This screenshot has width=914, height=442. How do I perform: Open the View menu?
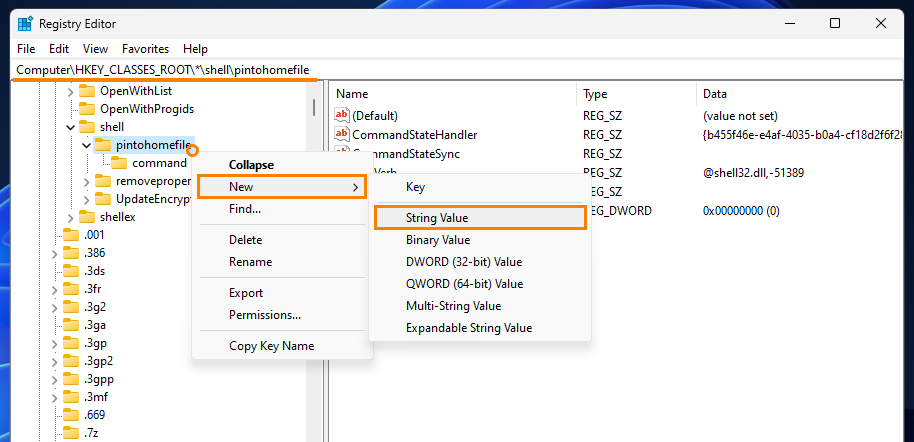pos(96,49)
